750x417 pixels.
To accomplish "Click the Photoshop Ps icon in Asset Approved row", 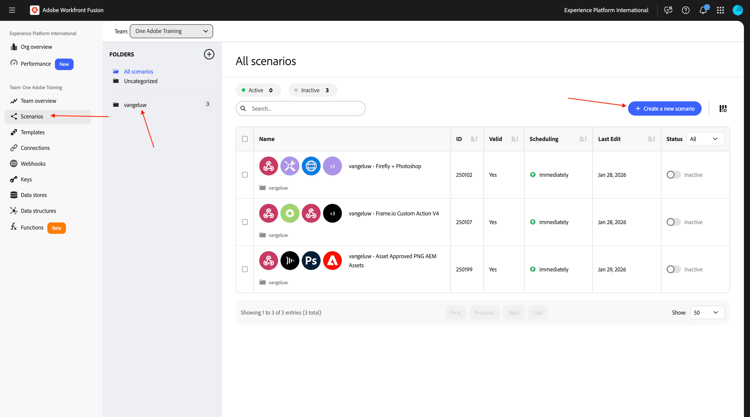I will pyautogui.click(x=311, y=261).
